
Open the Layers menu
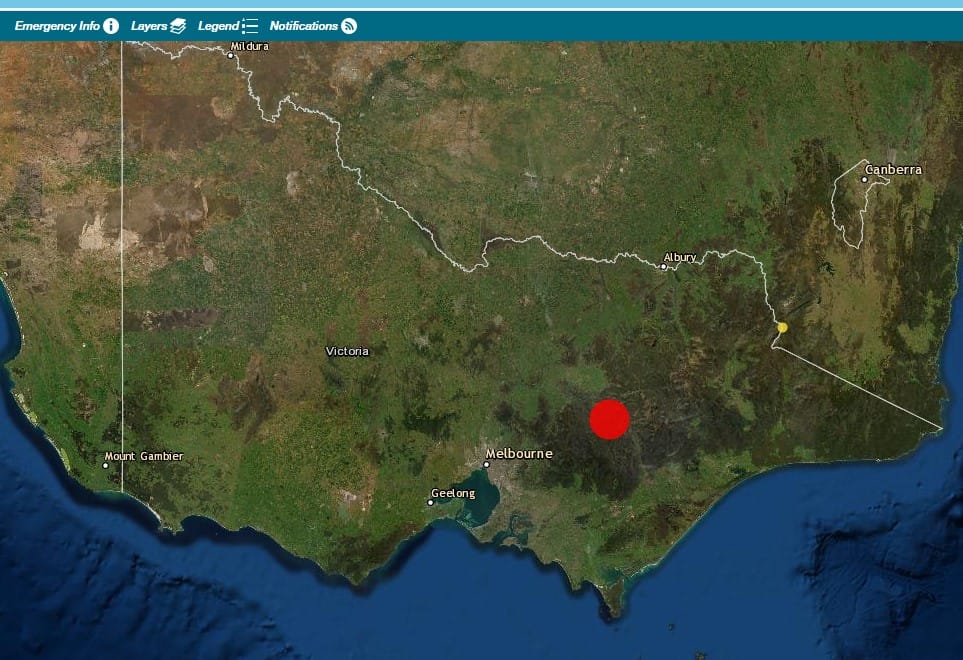[x=149, y=26]
